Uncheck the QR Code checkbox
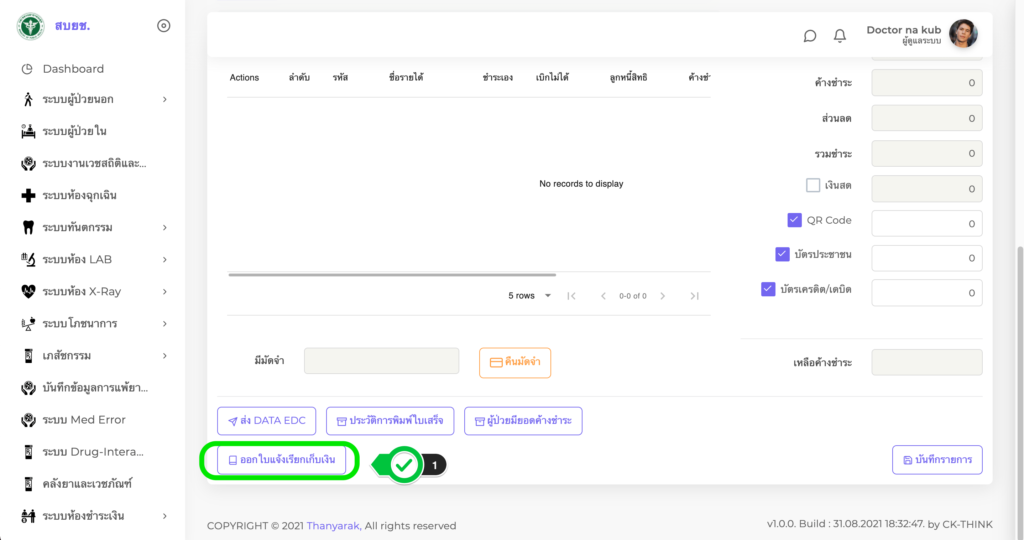Image resolution: width=1024 pixels, height=540 pixels. pos(795,220)
